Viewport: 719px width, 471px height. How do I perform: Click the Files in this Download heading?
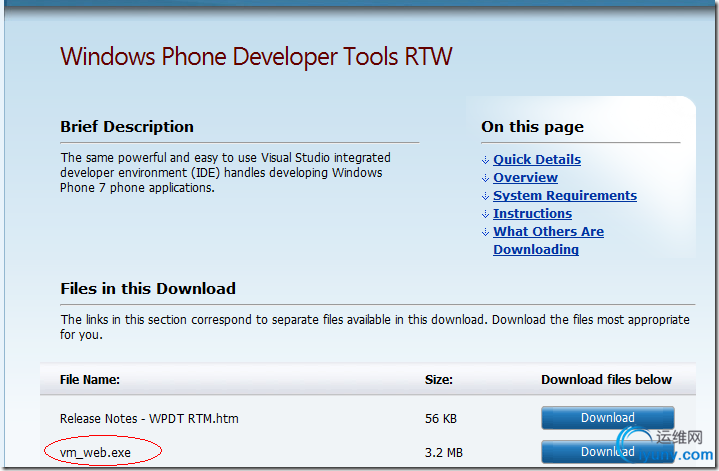tap(148, 289)
